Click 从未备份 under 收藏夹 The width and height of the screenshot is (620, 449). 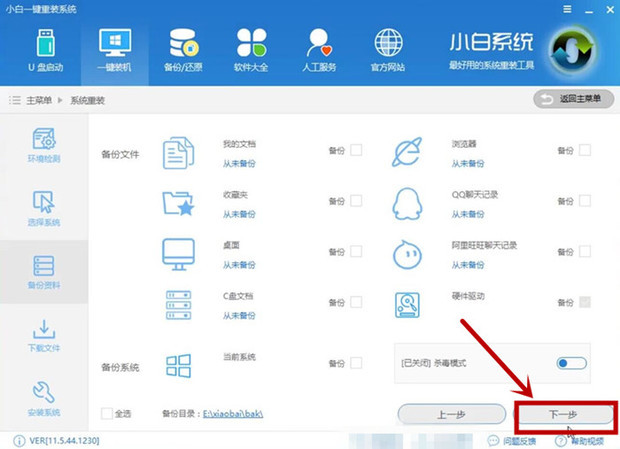tap(239, 214)
